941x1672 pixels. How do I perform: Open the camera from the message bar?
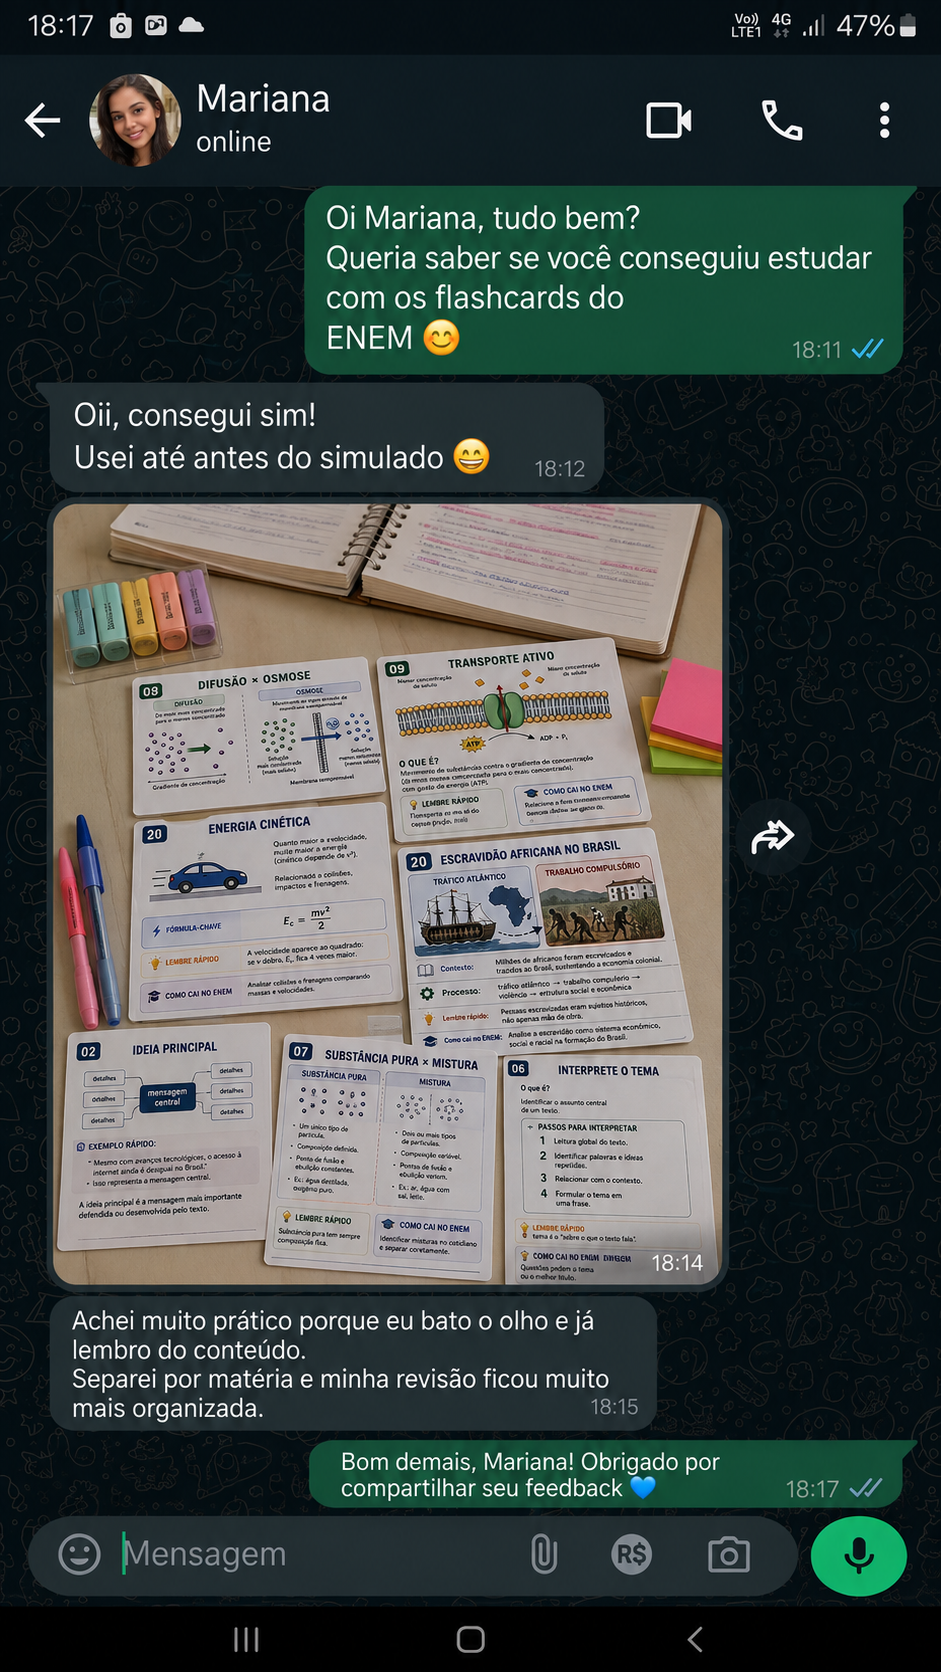coord(729,1555)
